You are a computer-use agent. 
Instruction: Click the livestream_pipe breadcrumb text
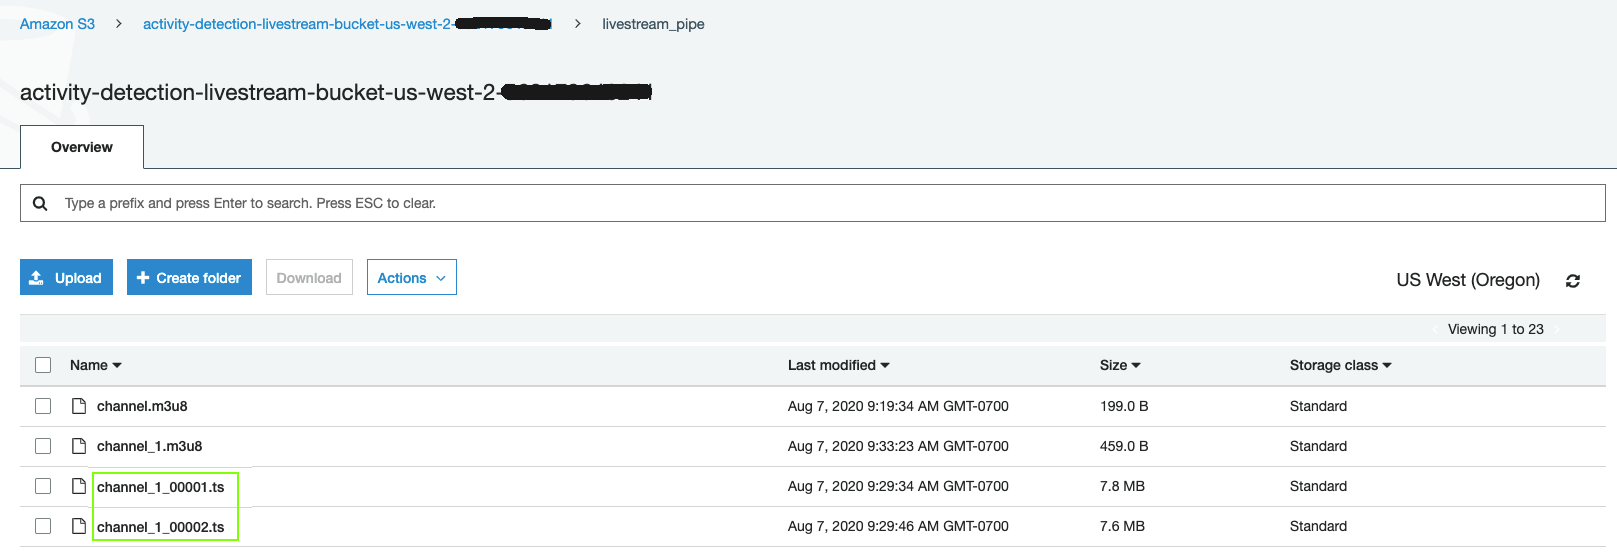[653, 24]
